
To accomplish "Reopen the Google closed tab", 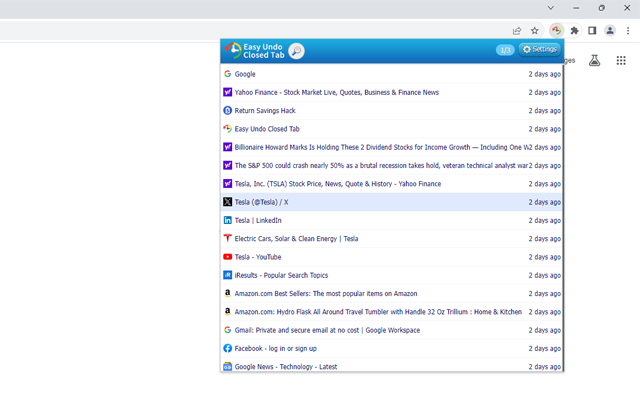I will click(392, 74).
